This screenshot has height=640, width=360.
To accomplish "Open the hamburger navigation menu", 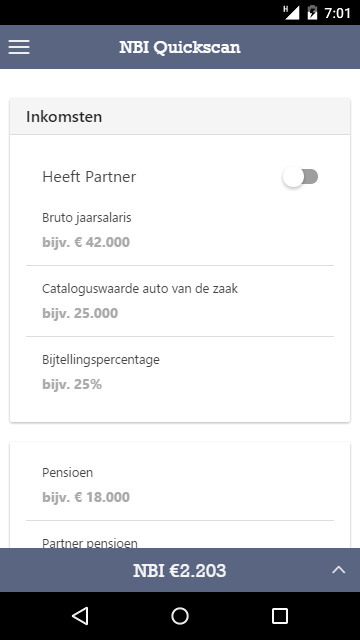I will pos(19,47).
